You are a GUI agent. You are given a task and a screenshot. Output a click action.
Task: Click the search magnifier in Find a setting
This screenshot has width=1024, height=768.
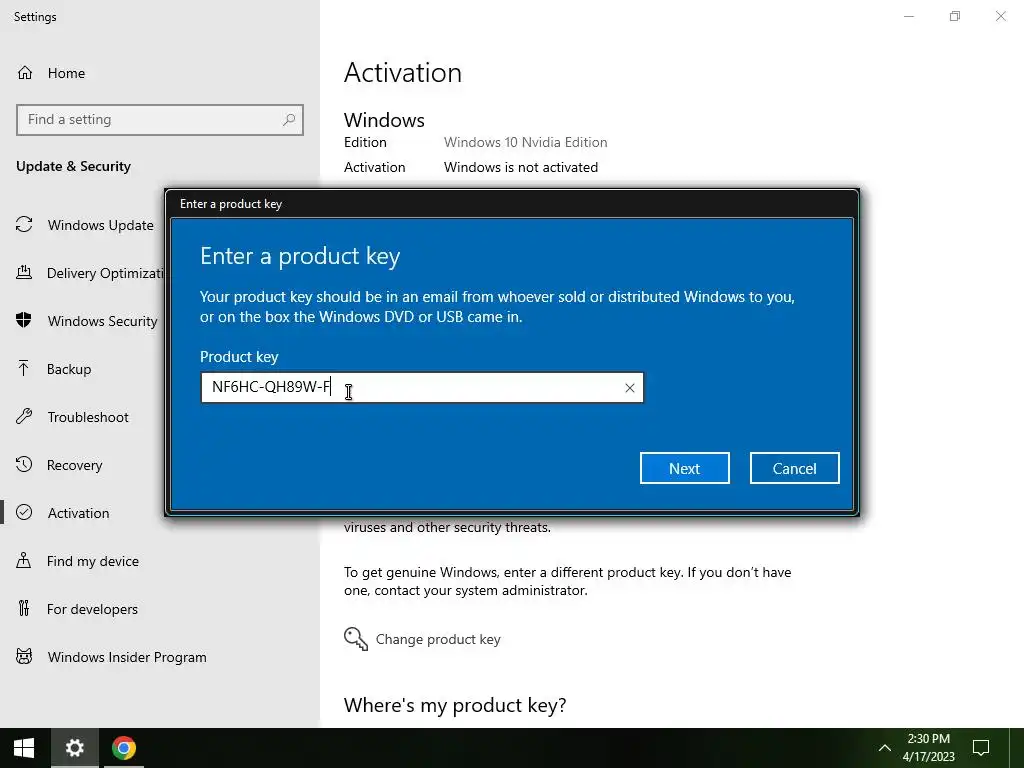tap(289, 120)
